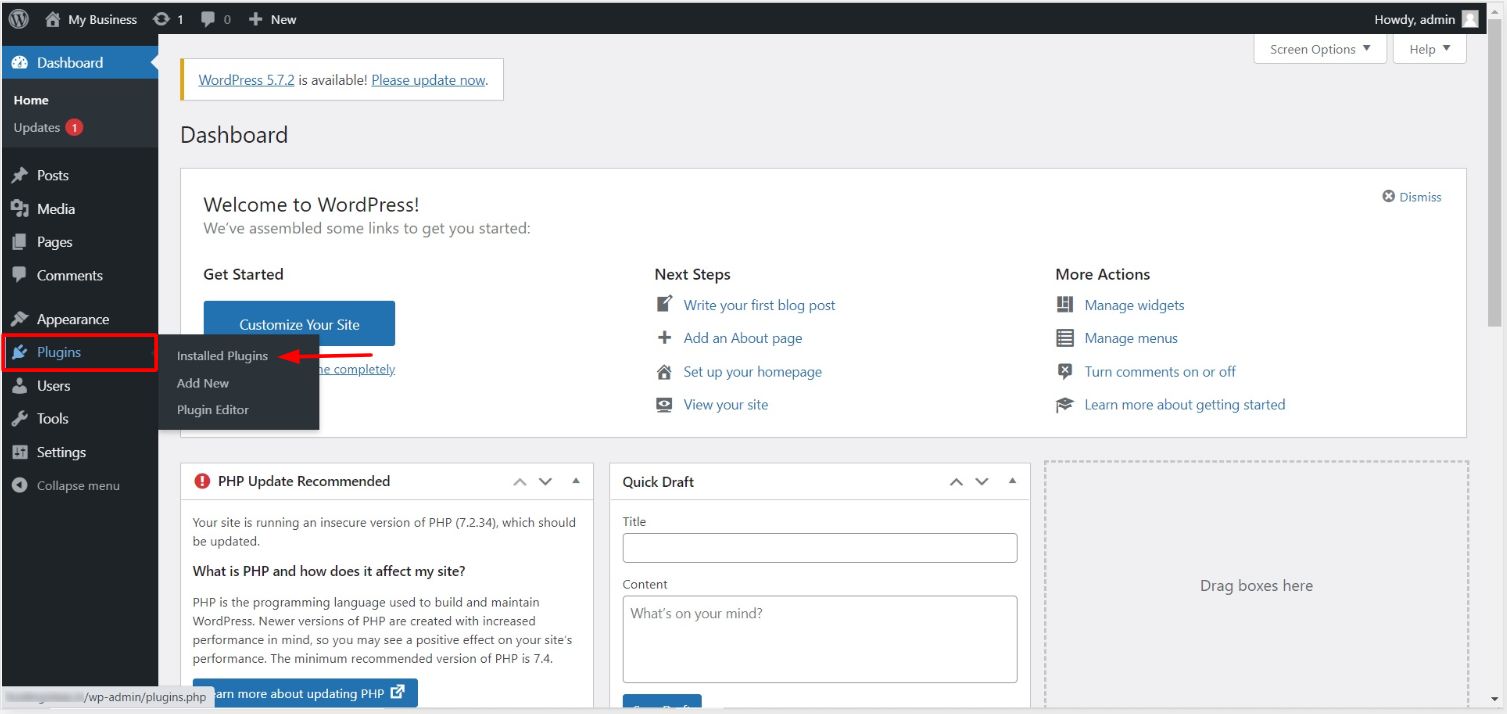Screen dimensions: 1507x714
Task: Open the updates icon in admin bar
Action: (x=161, y=19)
